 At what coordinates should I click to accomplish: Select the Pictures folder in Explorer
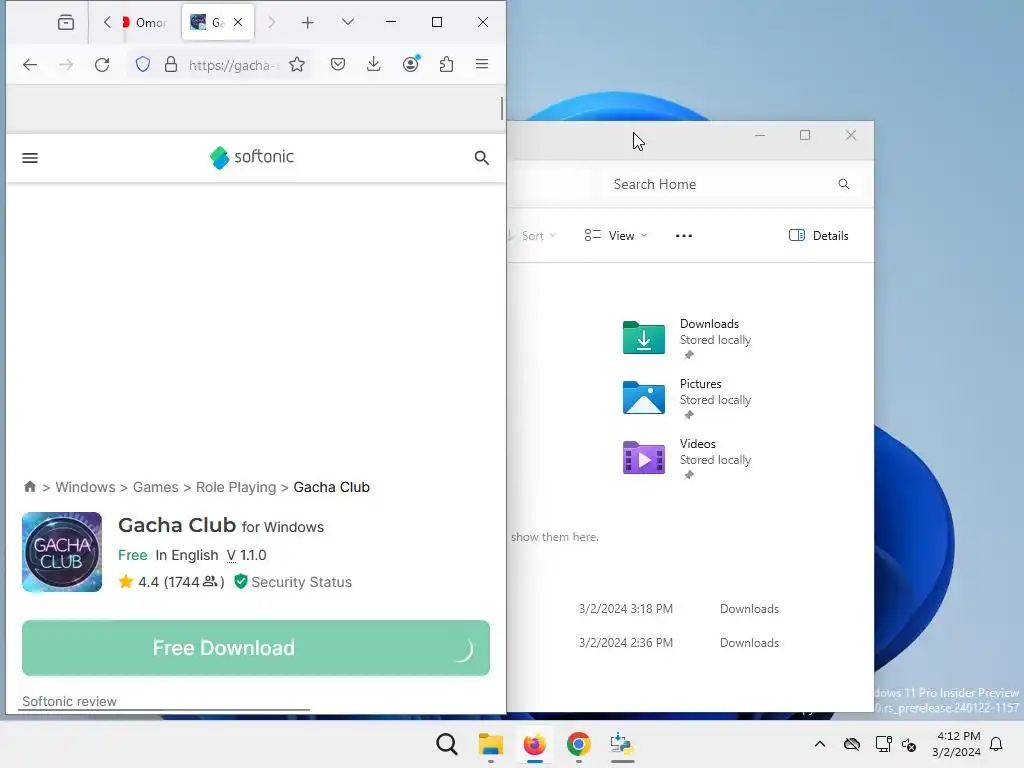click(x=687, y=398)
